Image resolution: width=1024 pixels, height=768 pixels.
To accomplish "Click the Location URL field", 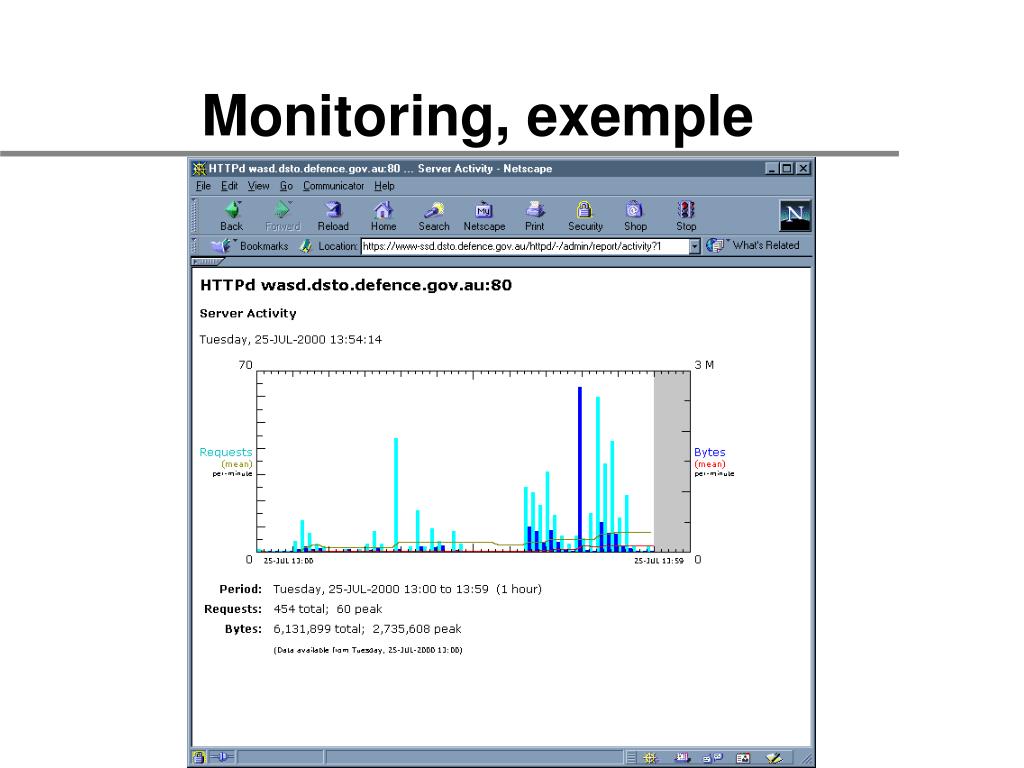I will click(x=525, y=246).
